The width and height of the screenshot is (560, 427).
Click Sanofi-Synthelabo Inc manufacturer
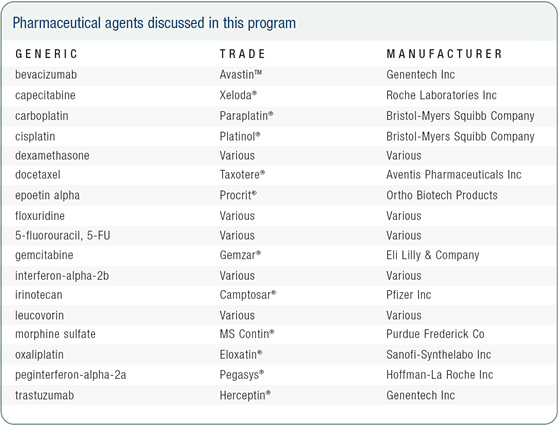(x=439, y=355)
